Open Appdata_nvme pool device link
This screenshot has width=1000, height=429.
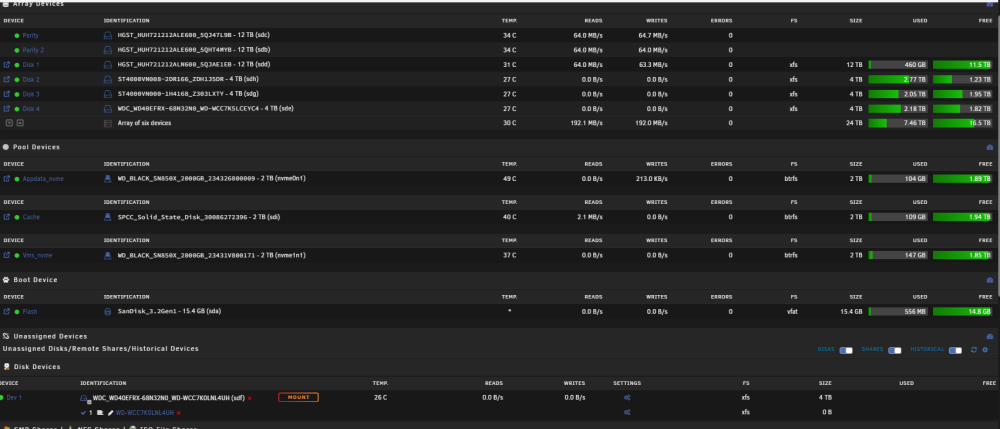coord(43,179)
